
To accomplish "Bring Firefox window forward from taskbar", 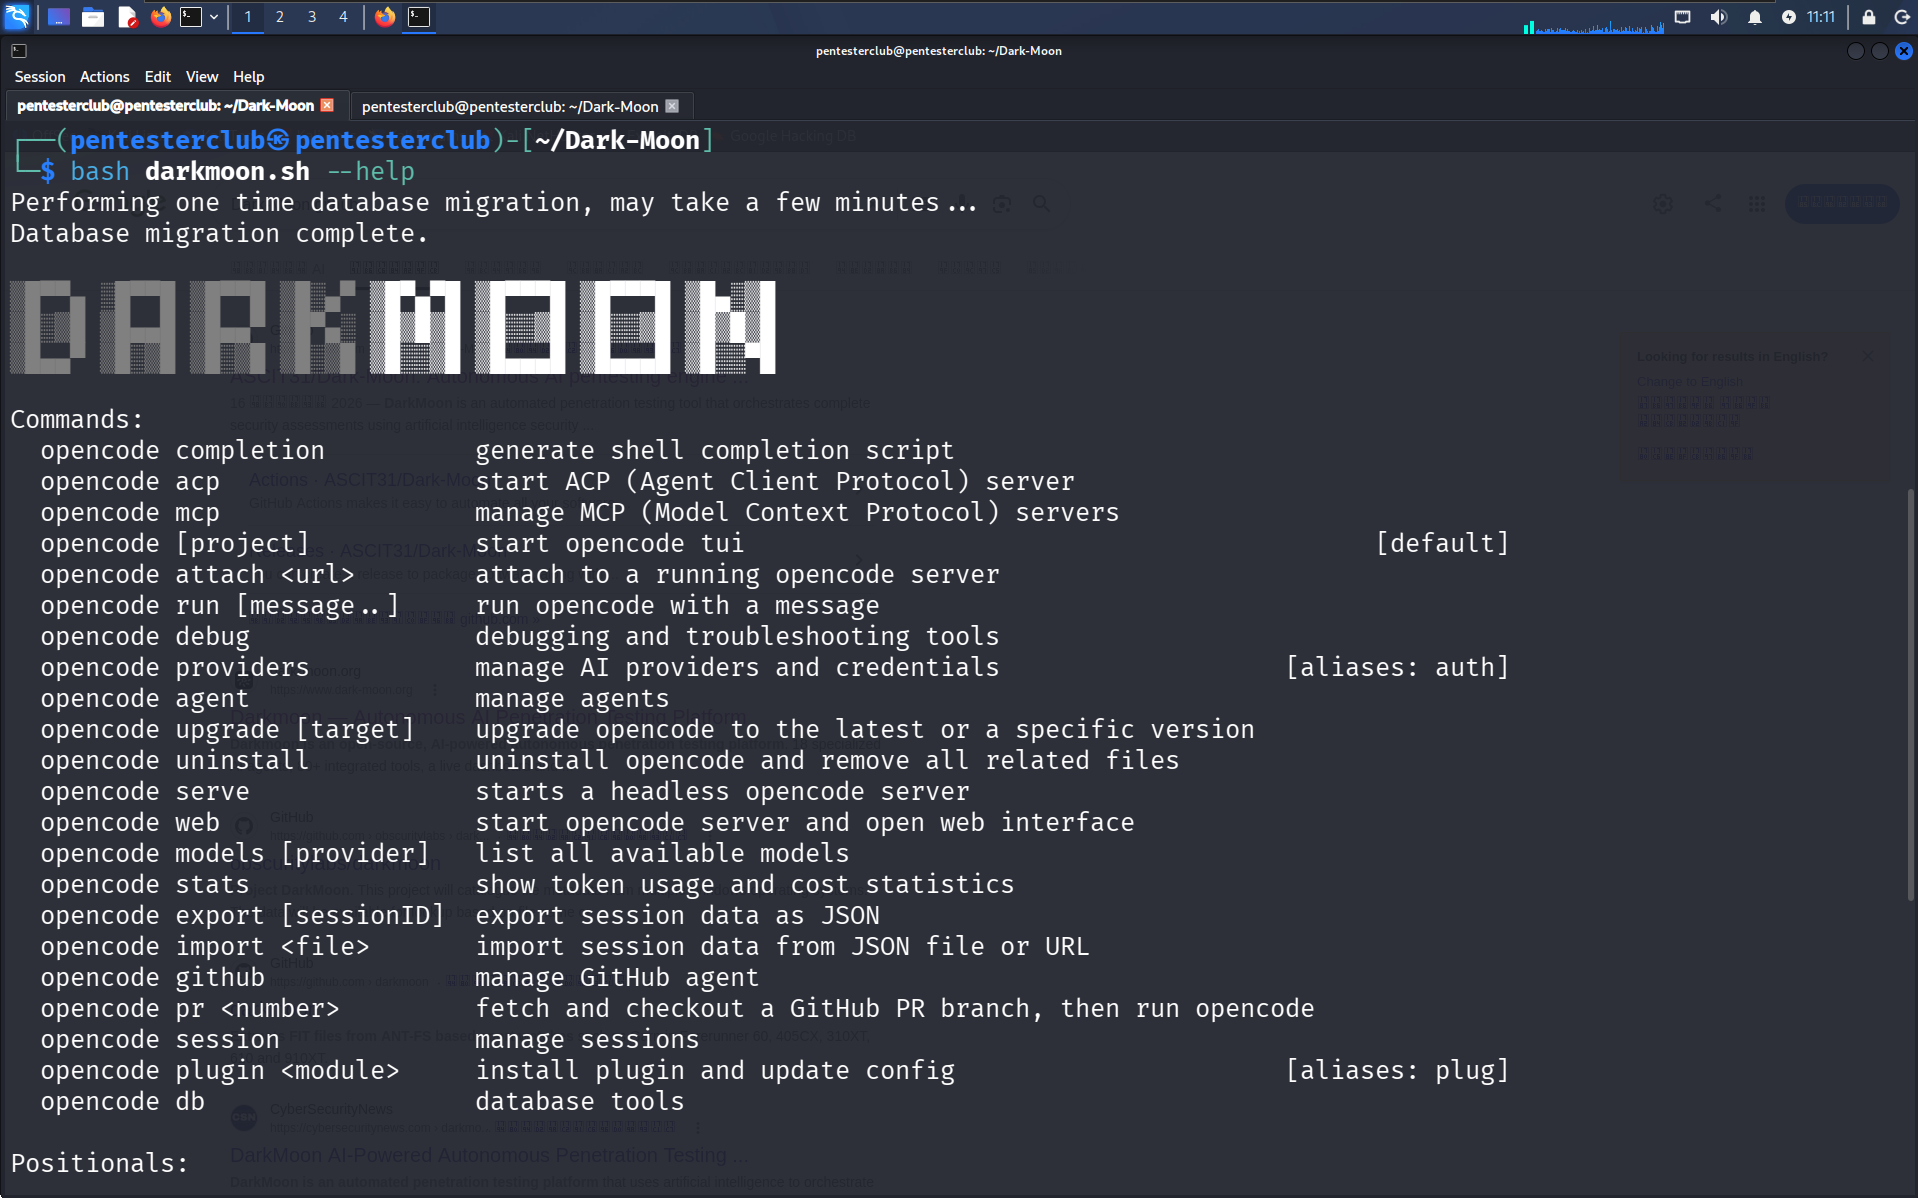I will pyautogui.click(x=385, y=17).
